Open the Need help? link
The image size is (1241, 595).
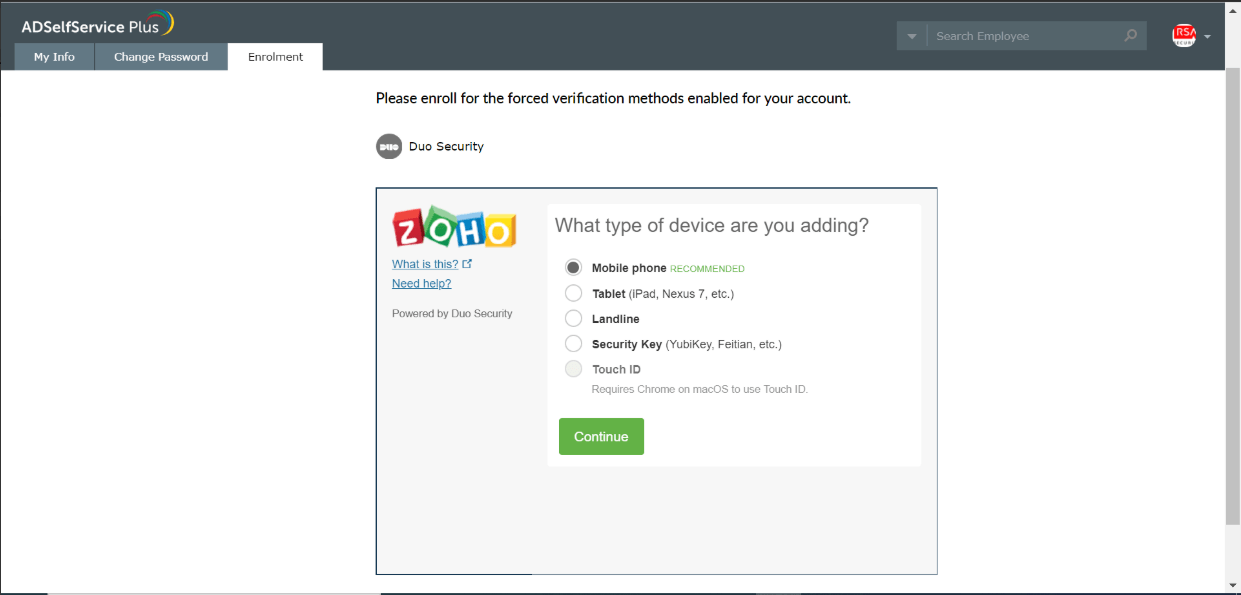[421, 283]
